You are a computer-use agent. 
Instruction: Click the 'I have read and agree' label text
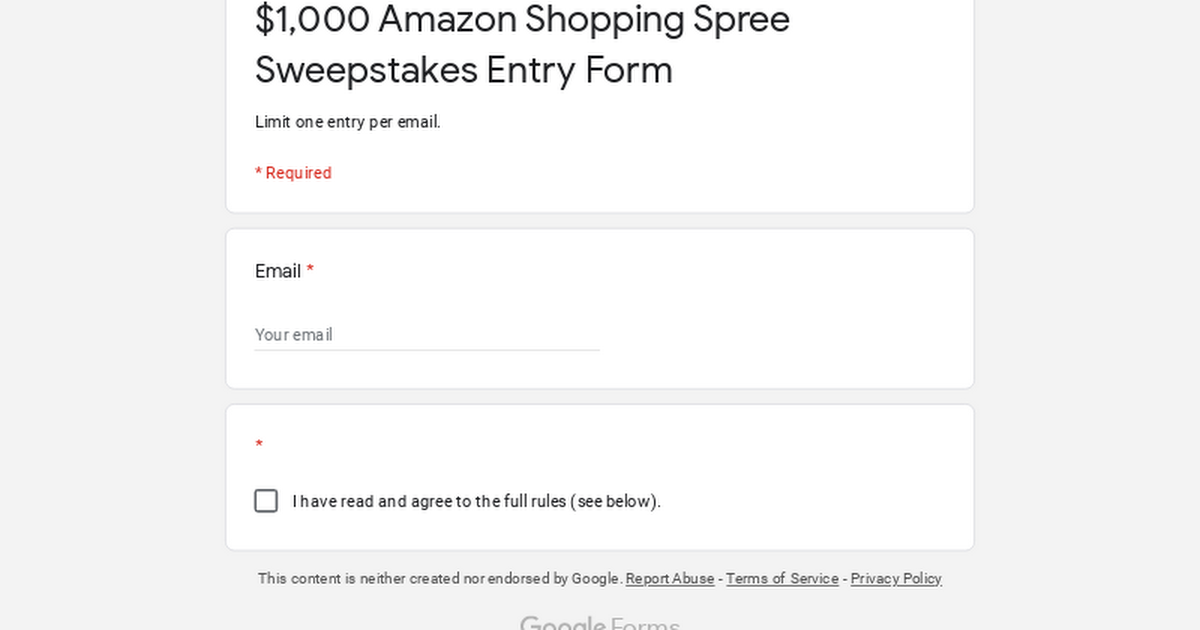[476, 501]
